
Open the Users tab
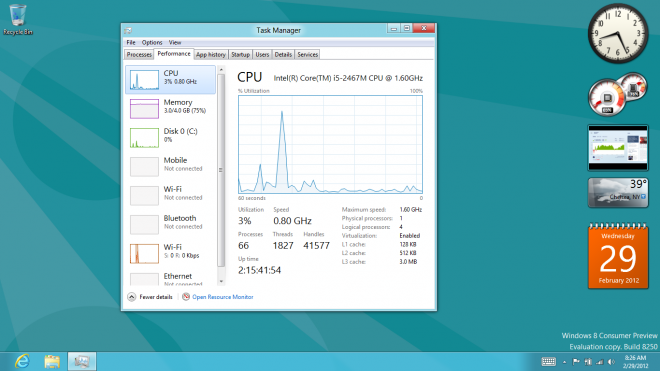(262, 55)
